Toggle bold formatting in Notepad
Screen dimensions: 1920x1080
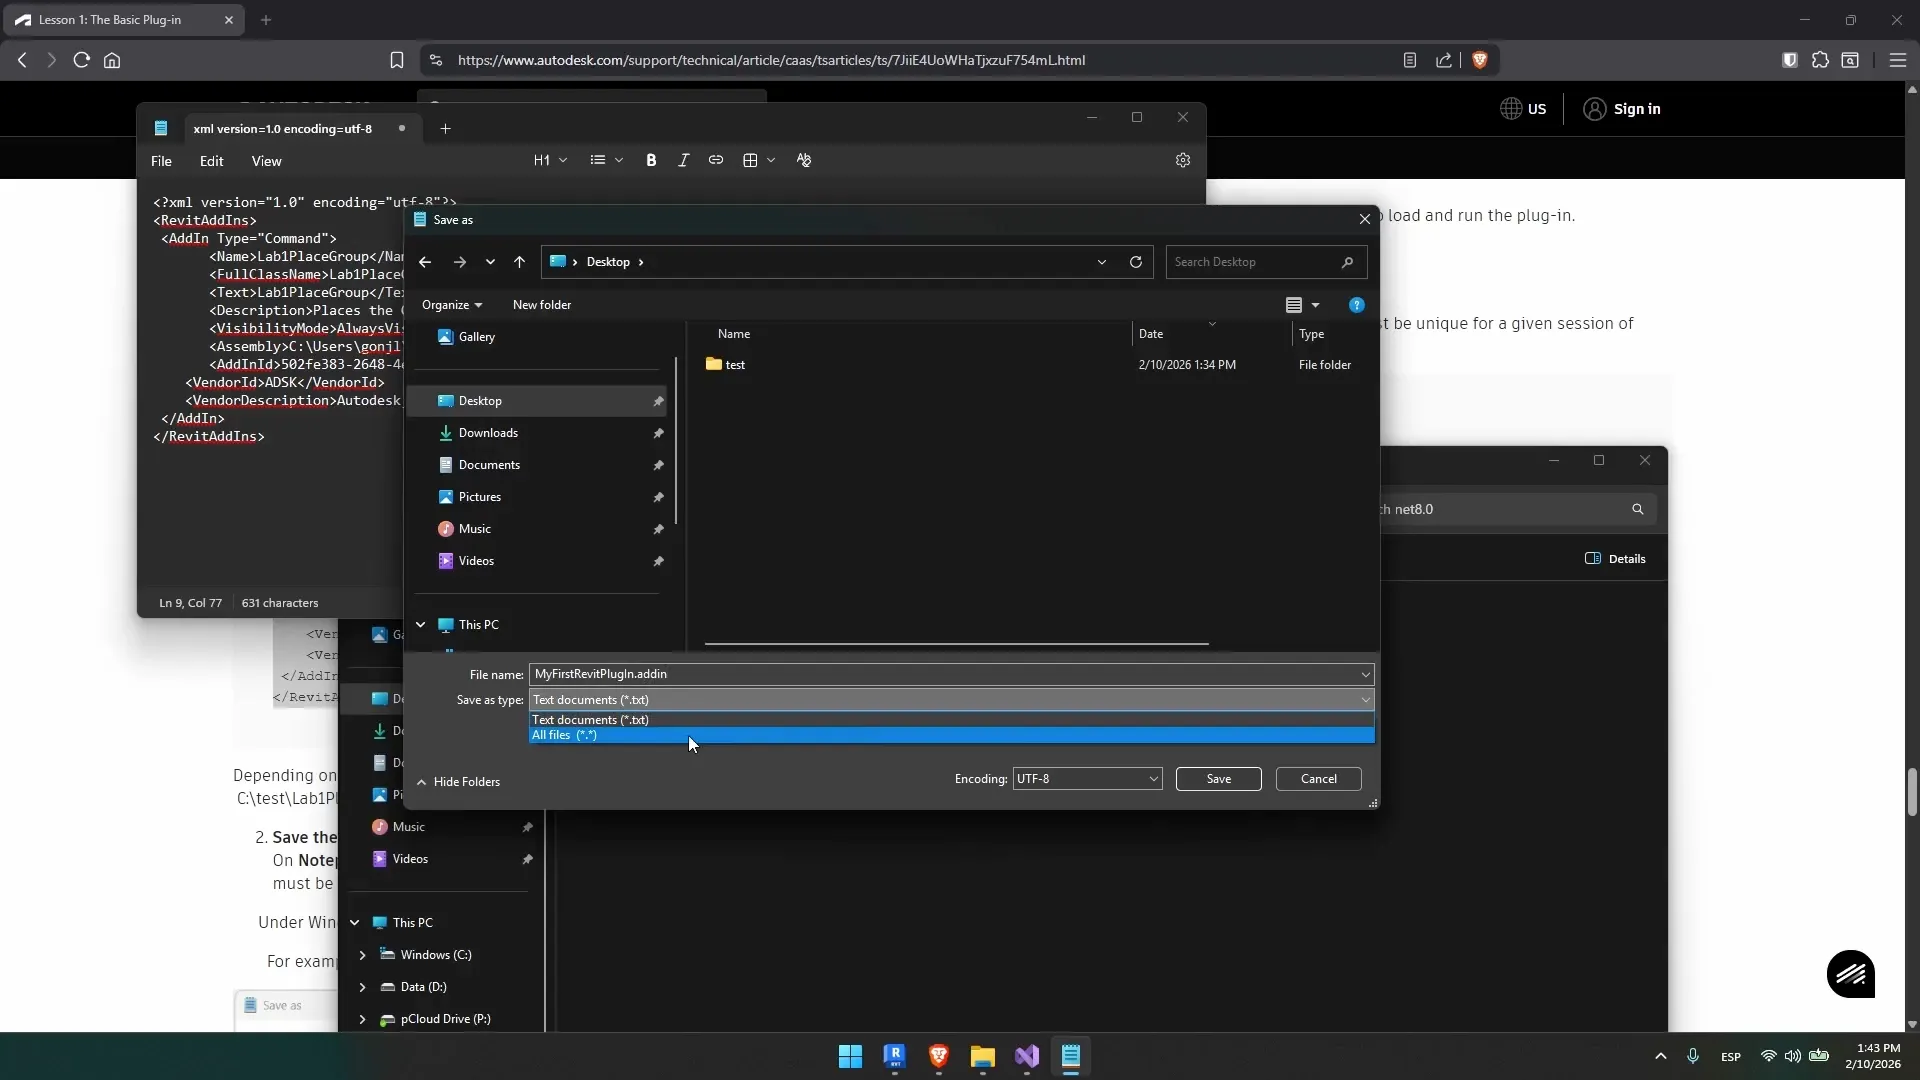tap(651, 160)
